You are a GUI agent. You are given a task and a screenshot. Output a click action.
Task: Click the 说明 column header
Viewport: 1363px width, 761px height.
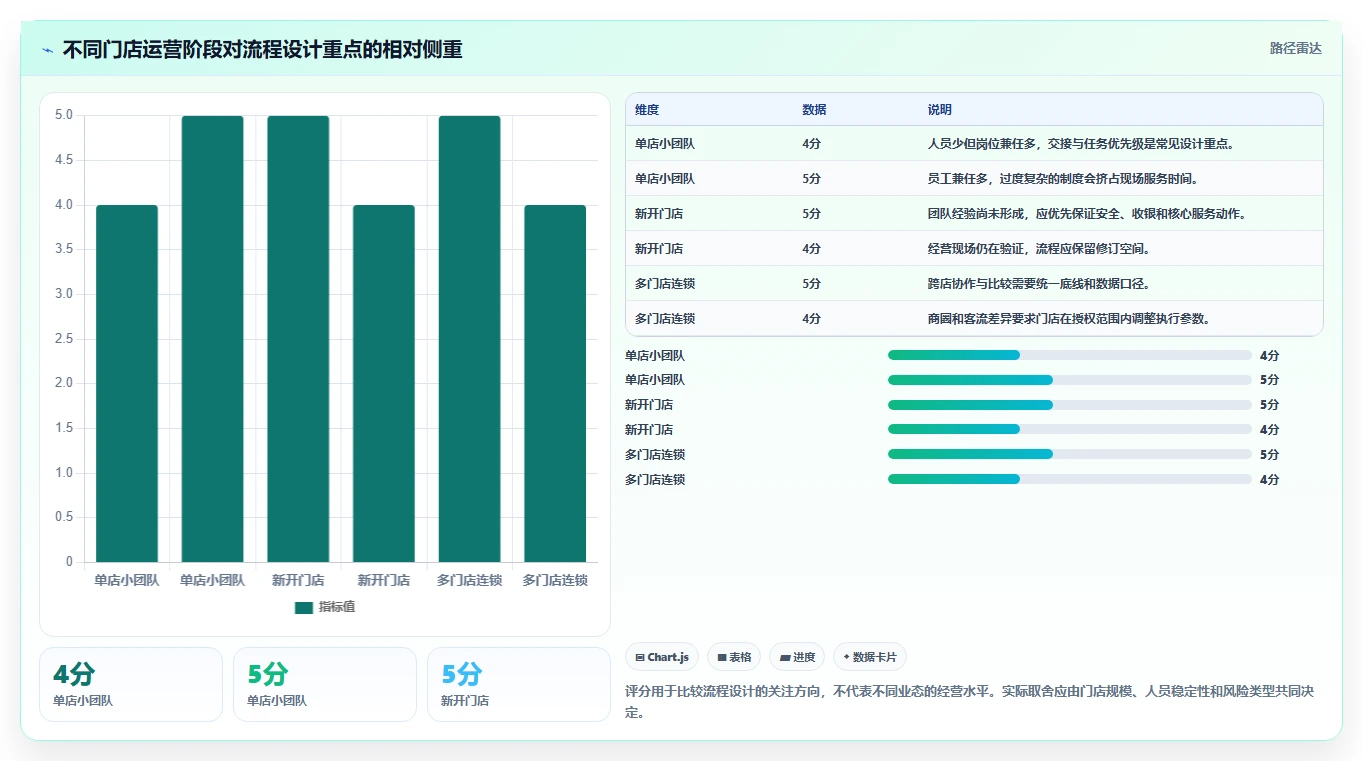(940, 110)
